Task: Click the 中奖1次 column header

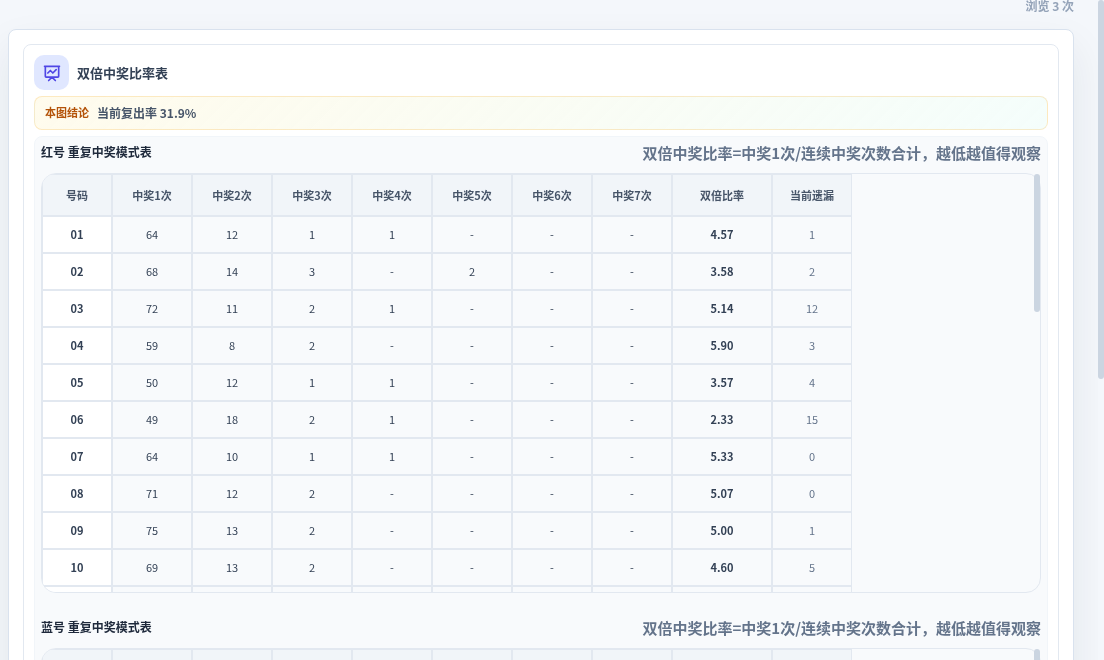Action: [152, 196]
